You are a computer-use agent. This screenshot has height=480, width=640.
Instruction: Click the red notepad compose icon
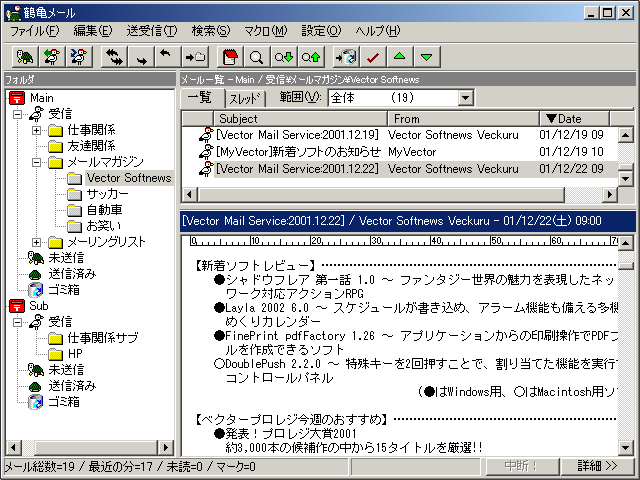231,57
